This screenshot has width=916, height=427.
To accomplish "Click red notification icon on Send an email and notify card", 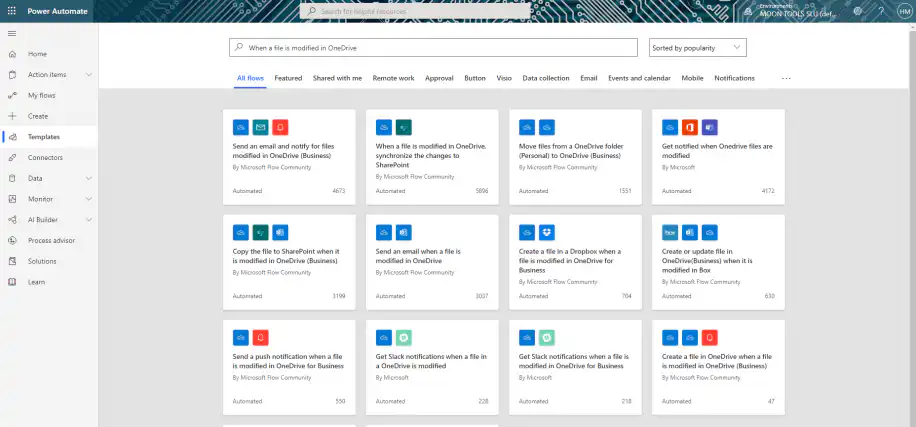I will click(280, 127).
